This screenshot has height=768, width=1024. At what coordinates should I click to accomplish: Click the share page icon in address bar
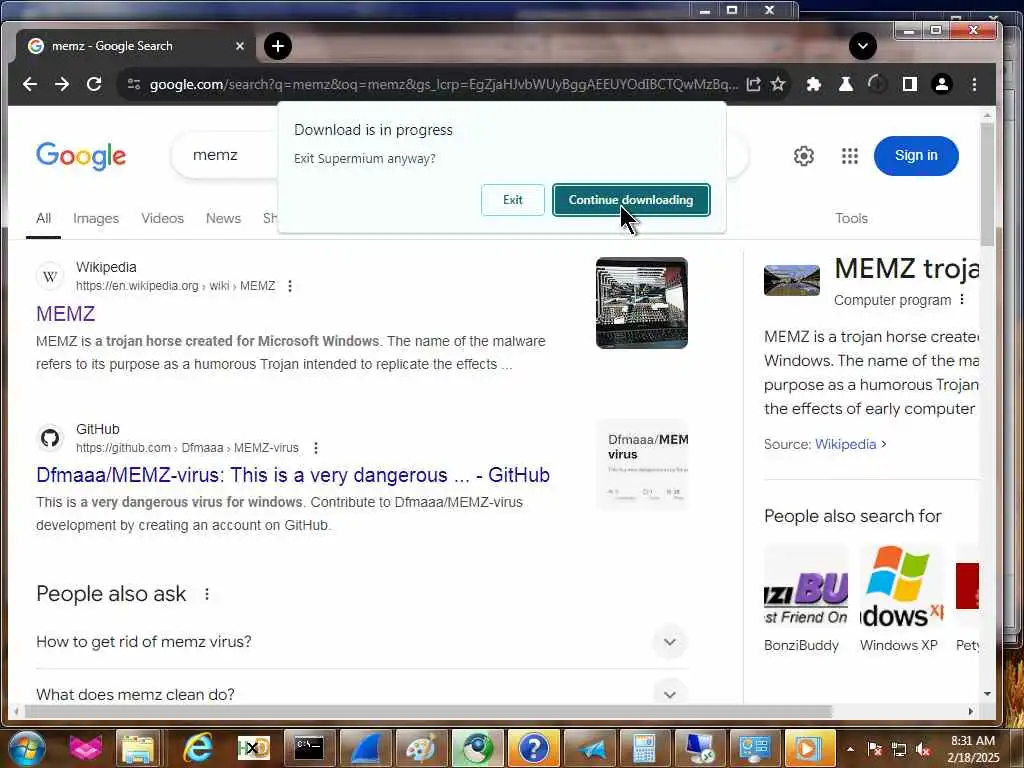(754, 84)
